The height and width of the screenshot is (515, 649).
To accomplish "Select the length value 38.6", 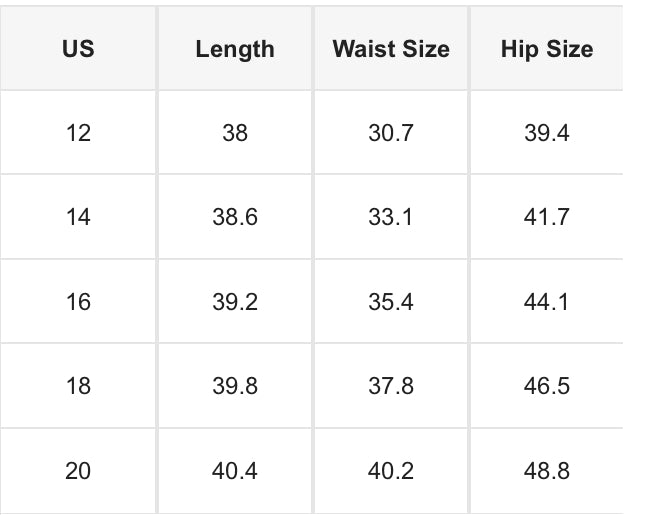I will click(235, 217).
